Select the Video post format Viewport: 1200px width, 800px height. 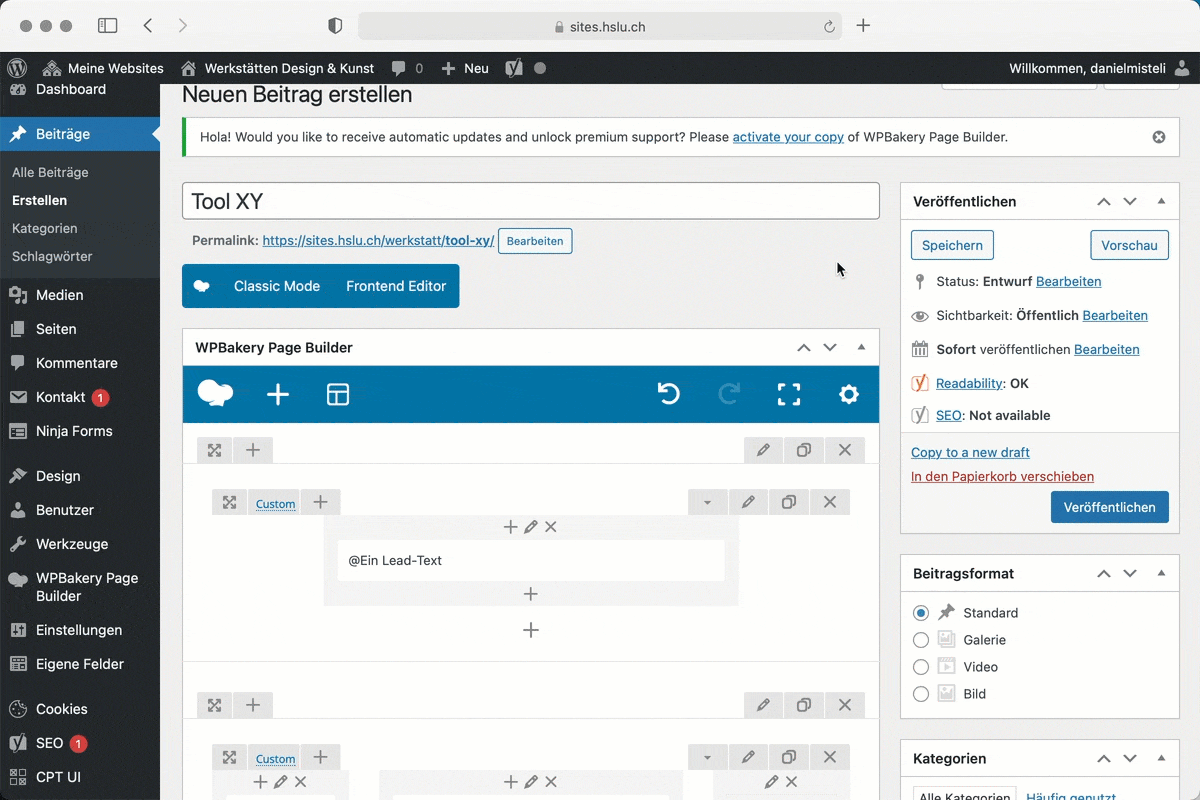click(x=921, y=667)
